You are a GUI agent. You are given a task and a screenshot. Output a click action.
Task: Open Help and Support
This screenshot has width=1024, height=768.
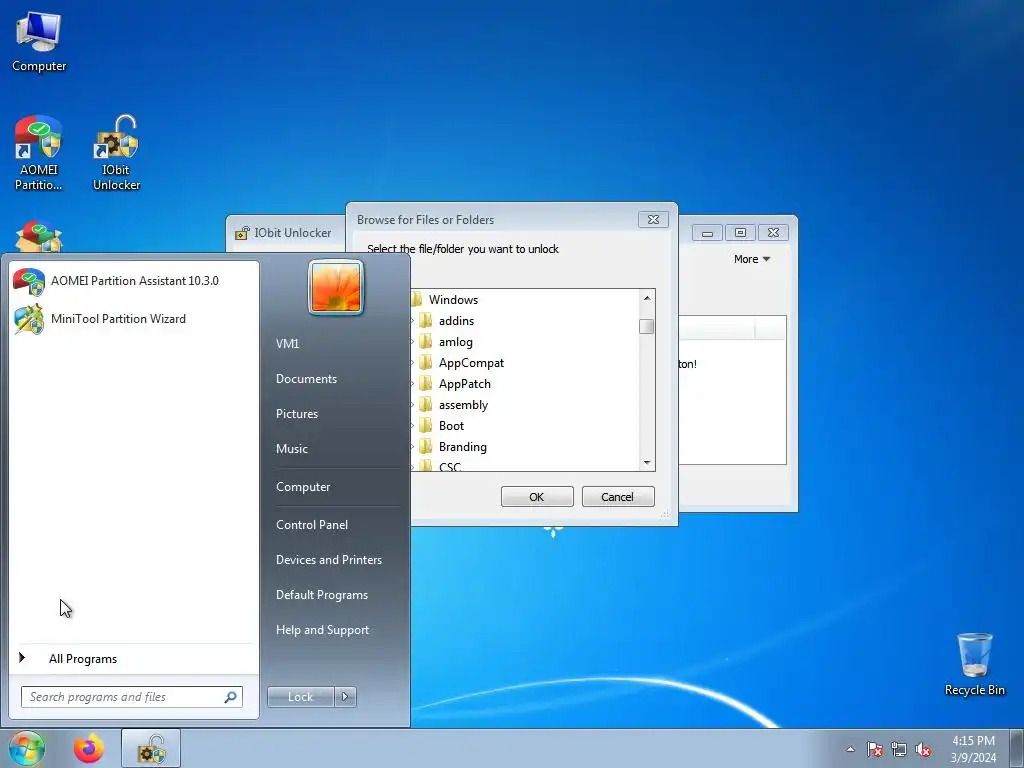coord(323,630)
